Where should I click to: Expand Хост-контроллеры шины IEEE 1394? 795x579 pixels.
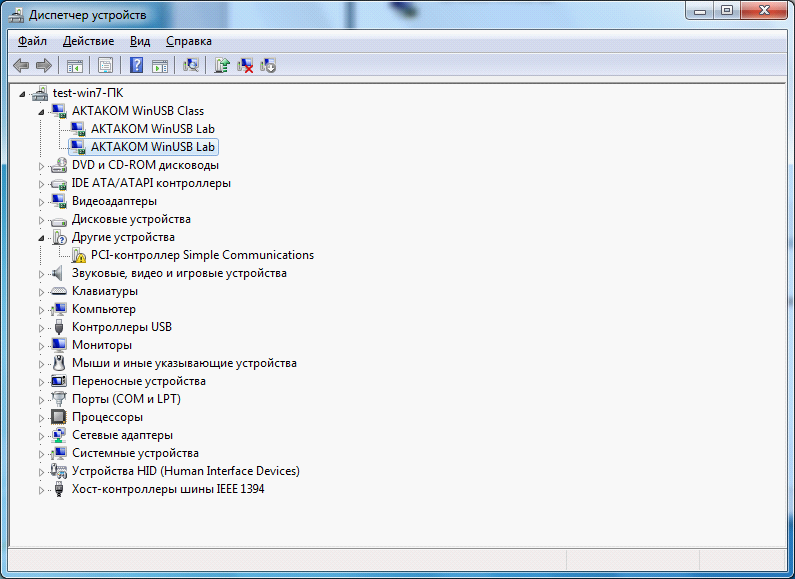[x=42, y=490]
